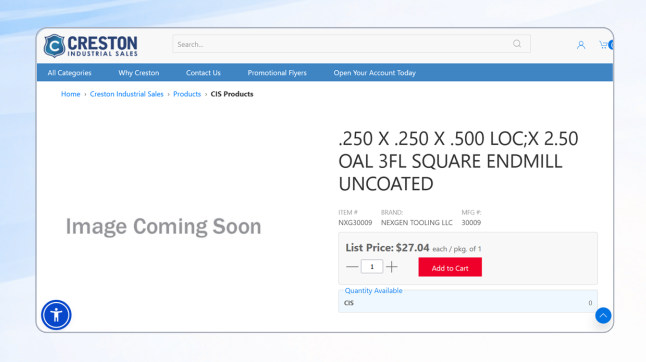Screen dimensions: 646x362
Task: Click the scroll-to-top arrow button
Action: (603, 315)
